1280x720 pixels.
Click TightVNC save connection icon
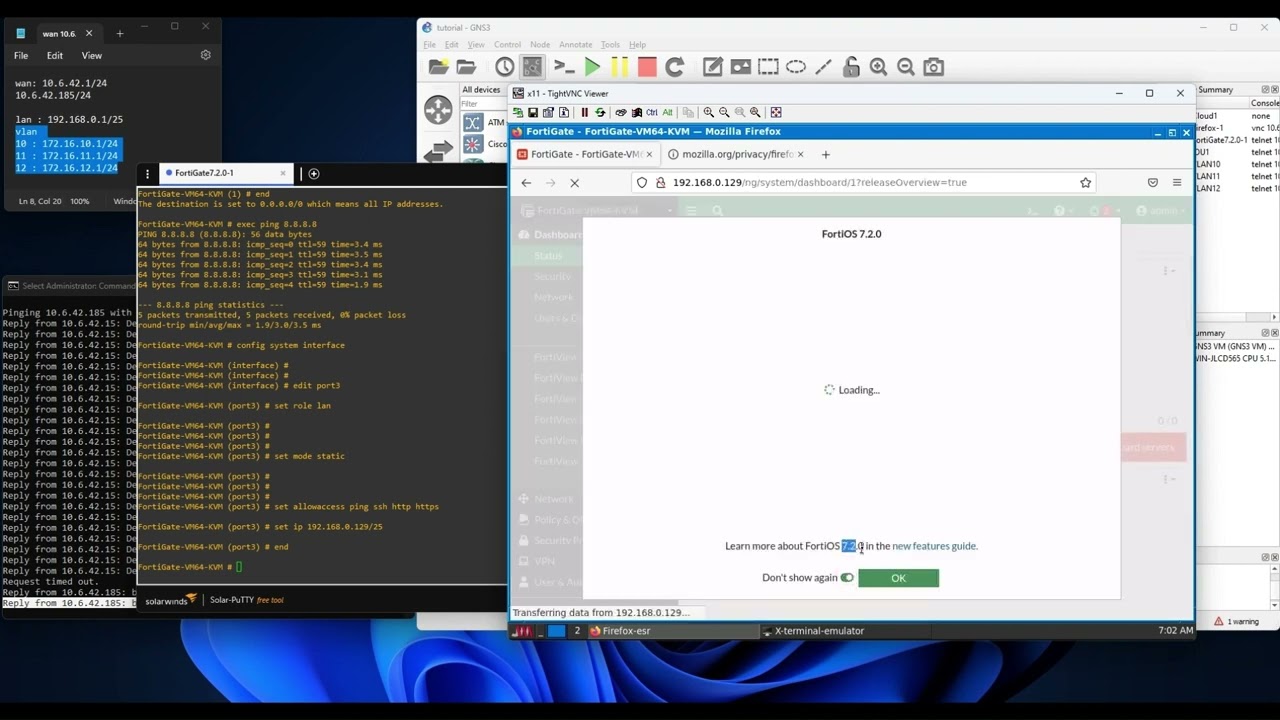point(533,112)
